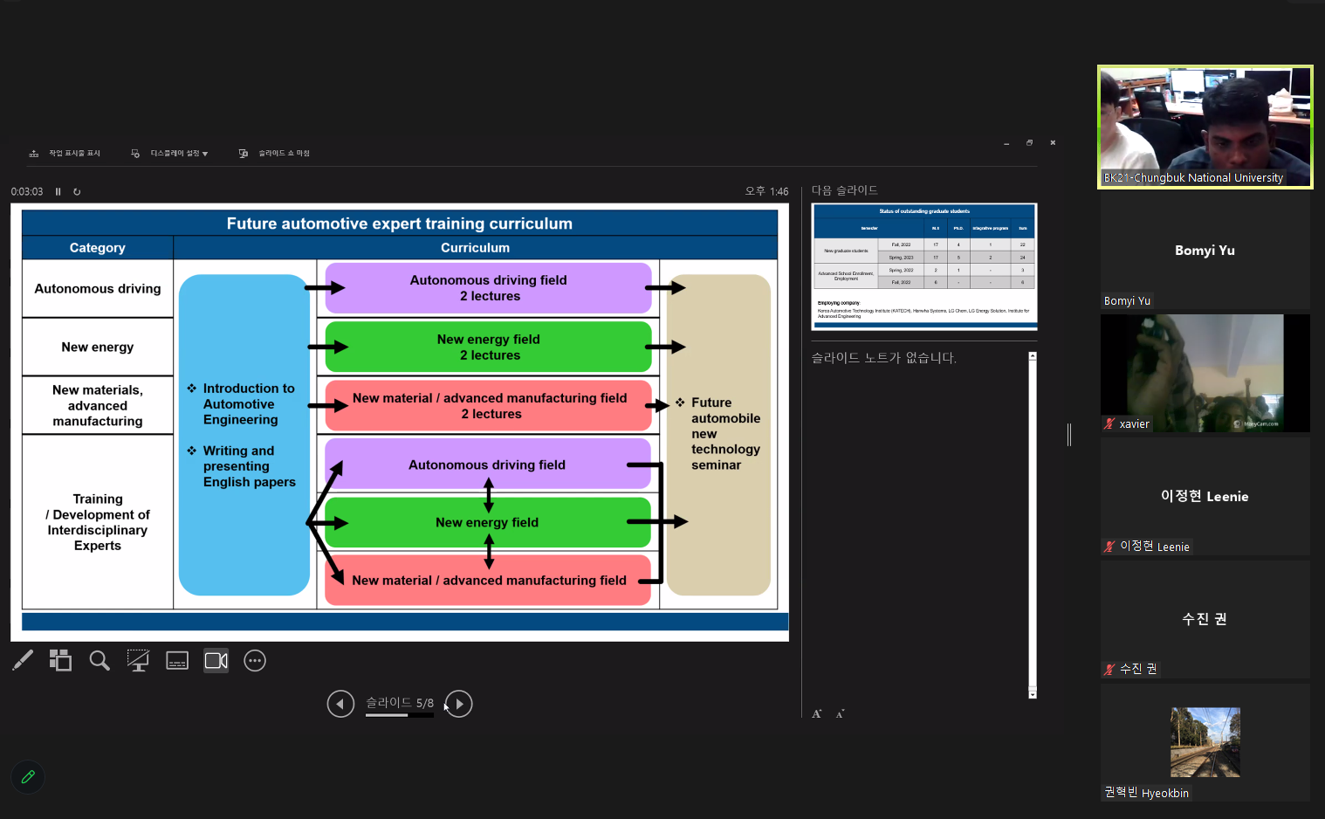Toggle subtitles icon in presenter toolbar
The width and height of the screenshot is (1325, 819).
pyautogui.click(x=177, y=660)
